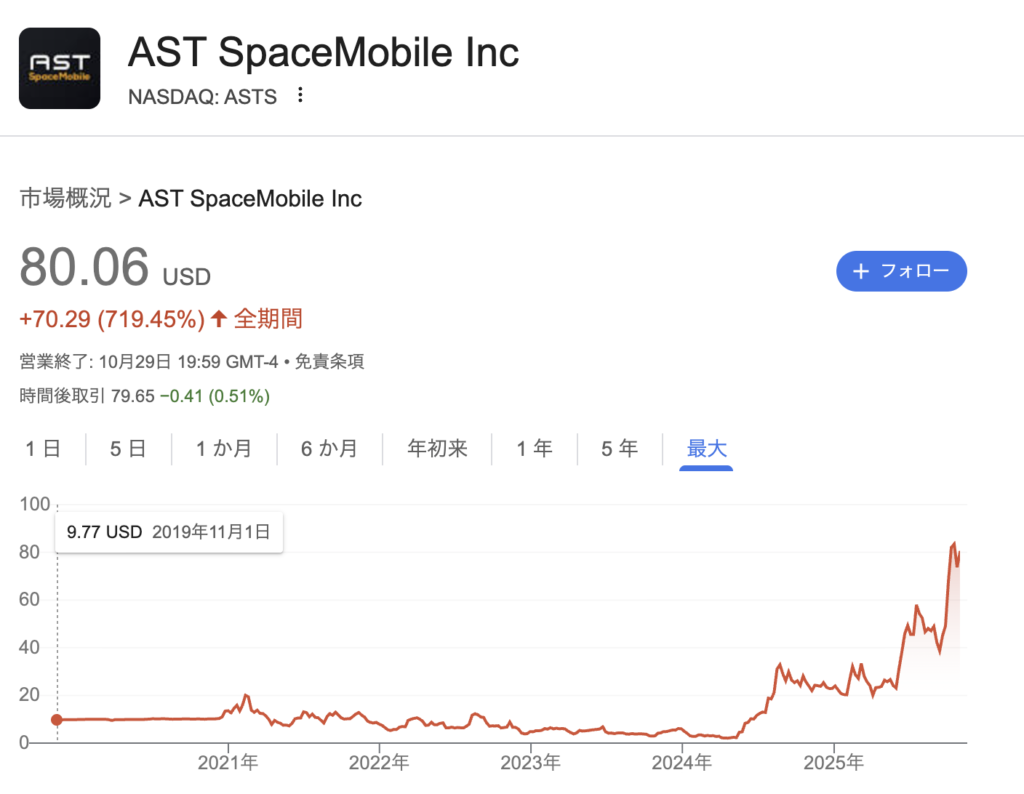Show the 1か月 chart range
The image size is (1024, 794).
point(223,448)
